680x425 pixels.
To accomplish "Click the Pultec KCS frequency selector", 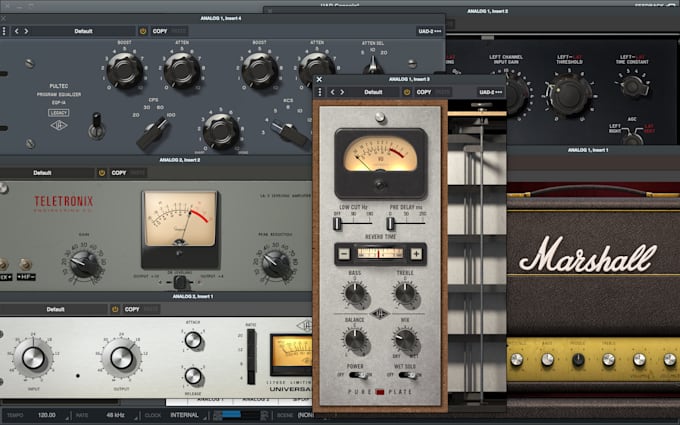I will (x=289, y=133).
